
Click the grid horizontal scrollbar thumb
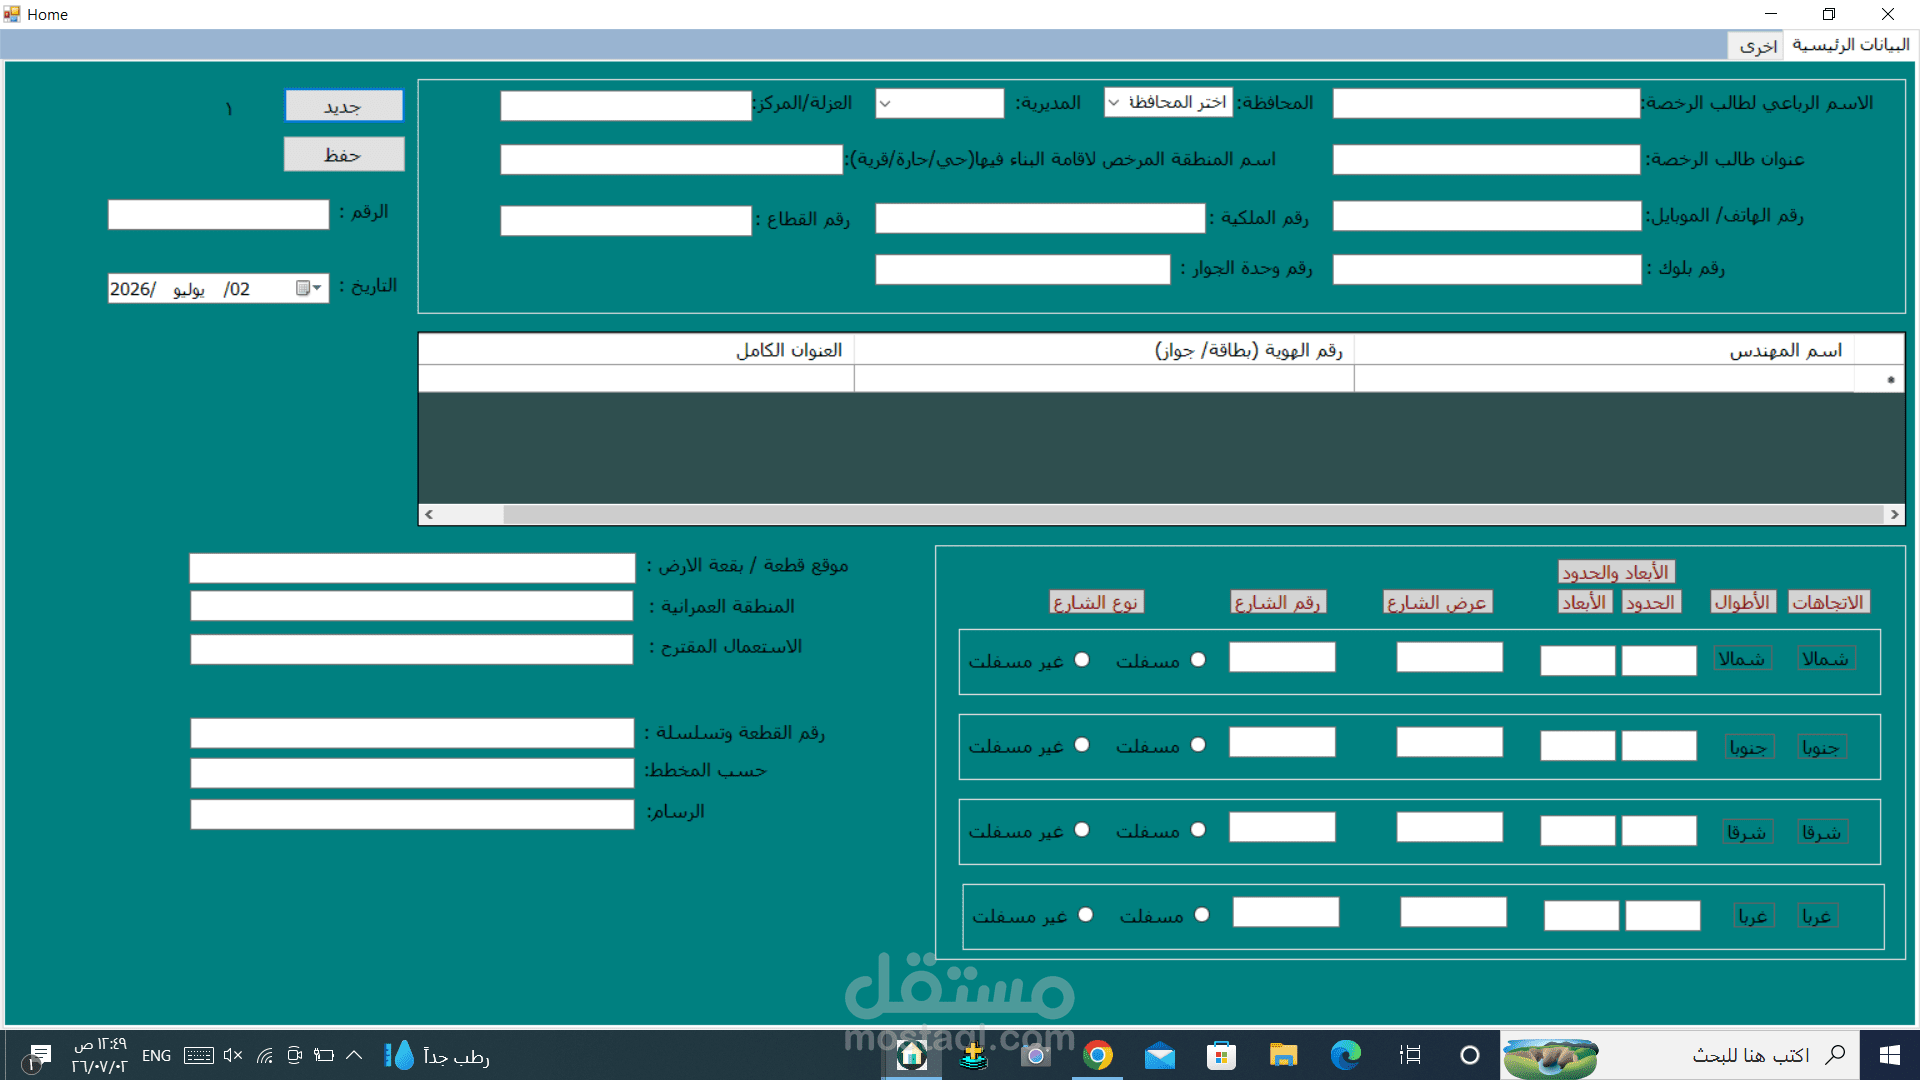tap(1193, 514)
